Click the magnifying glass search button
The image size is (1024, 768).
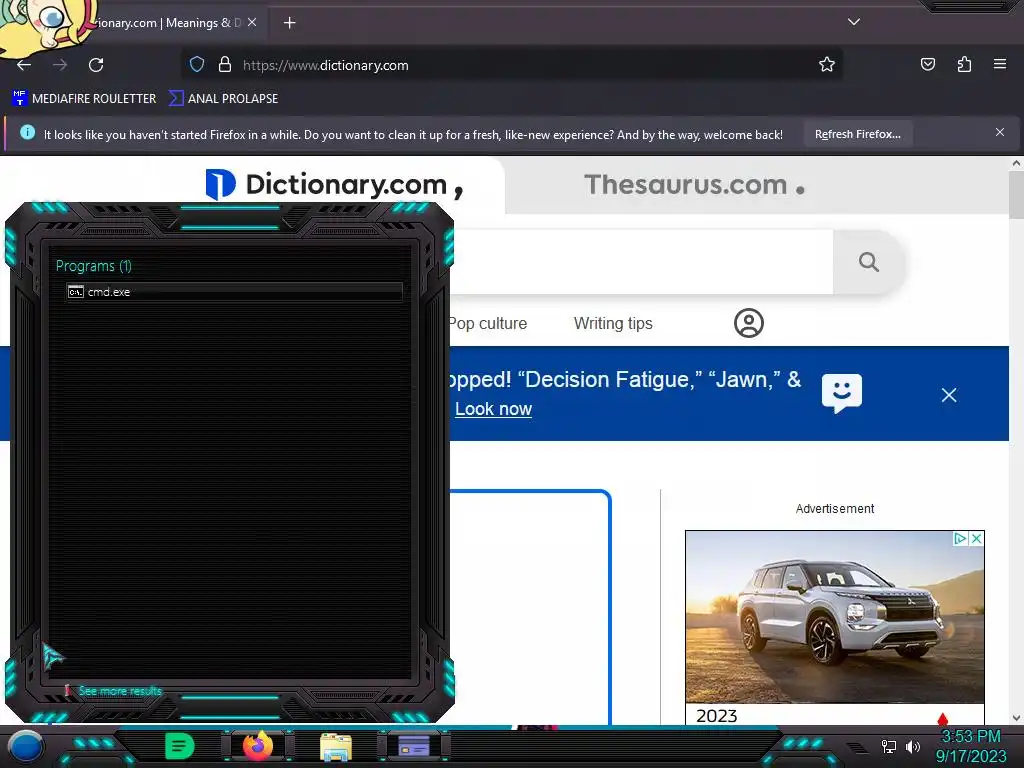[869, 262]
